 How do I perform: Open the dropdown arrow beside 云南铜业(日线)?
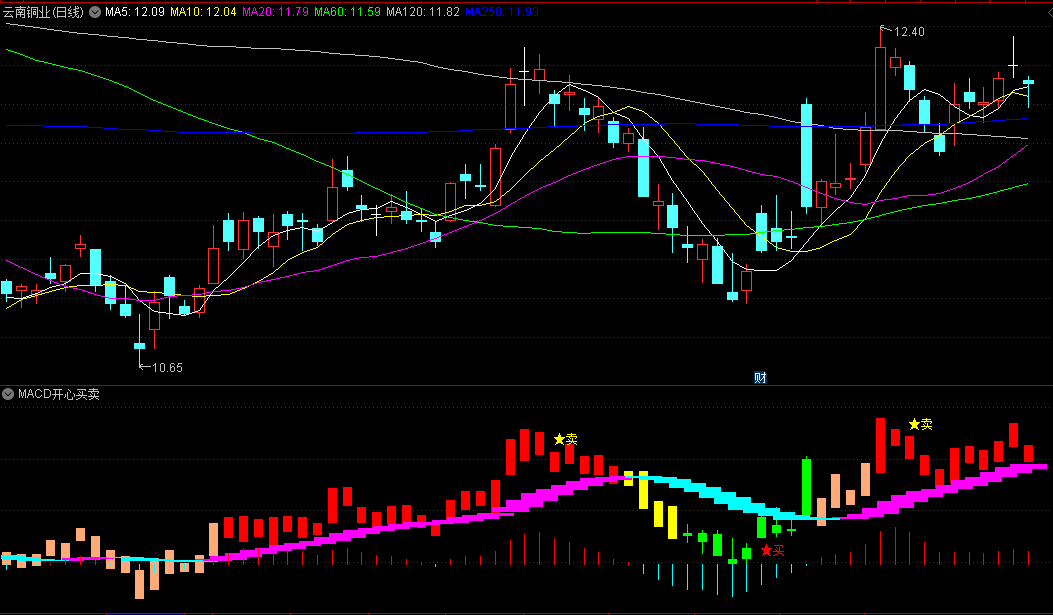click(95, 12)
